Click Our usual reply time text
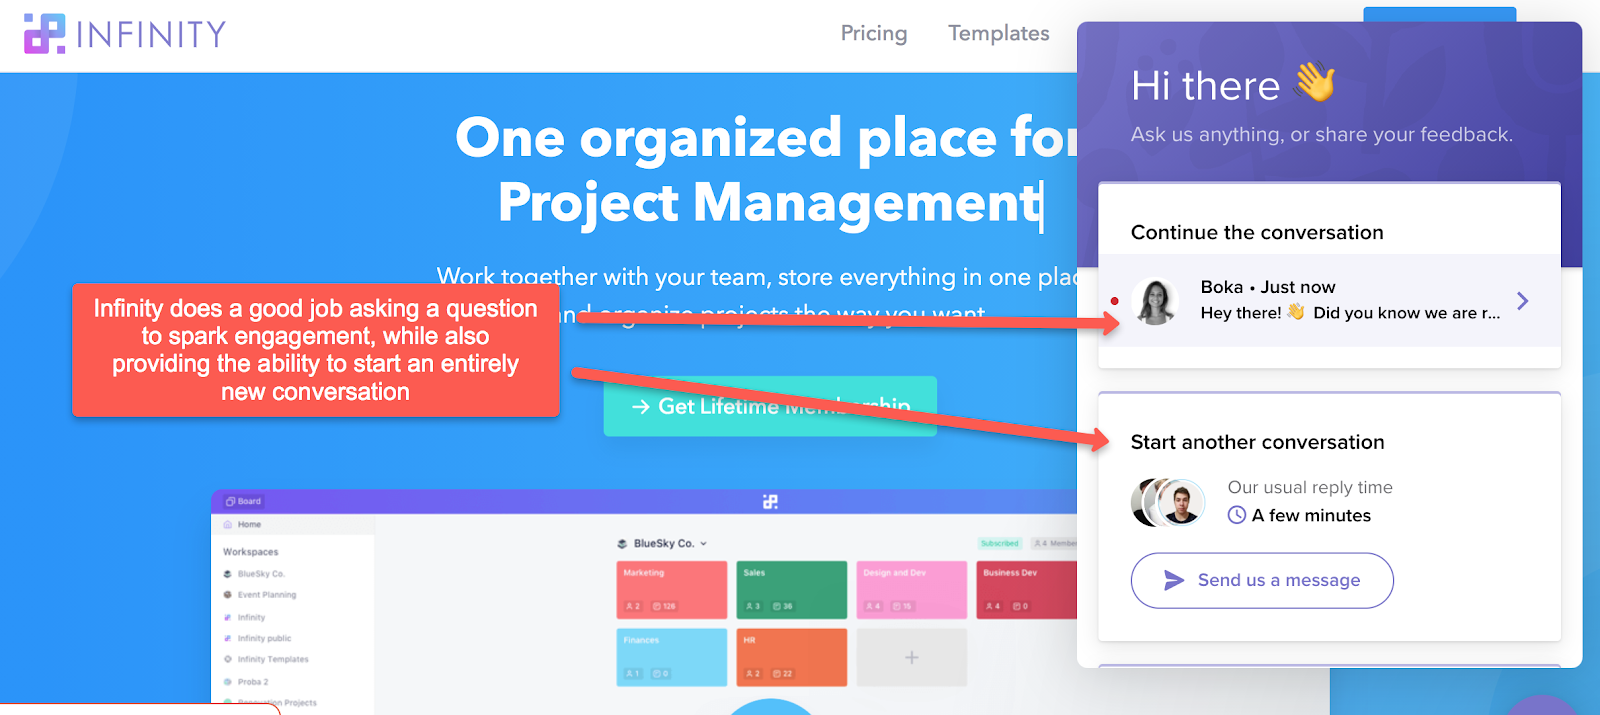Image resolution: width=1600 pixels, height=715 pixels. click(1310, 487)
